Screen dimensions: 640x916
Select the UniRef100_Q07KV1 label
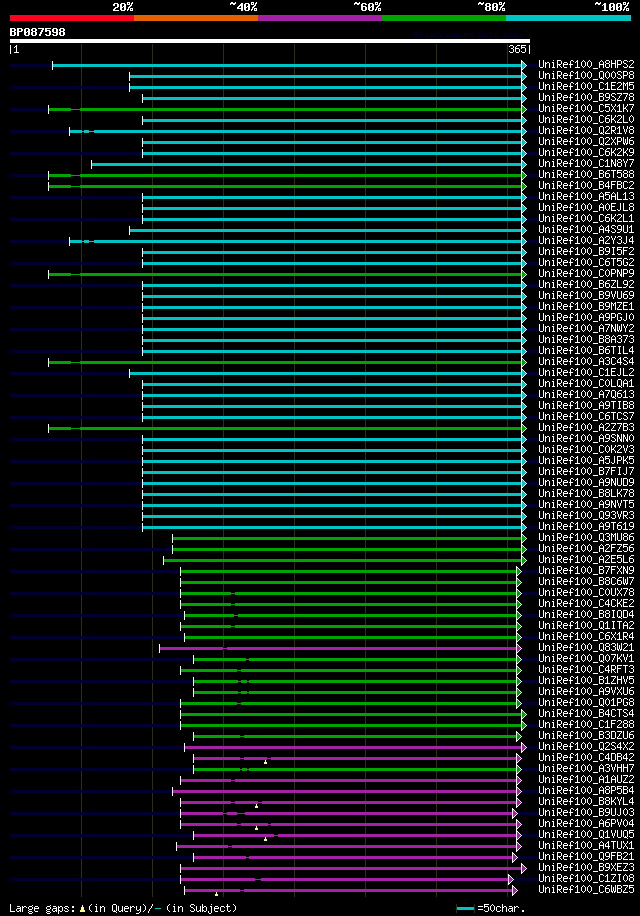pyautogui.click(x=586, y=658)
